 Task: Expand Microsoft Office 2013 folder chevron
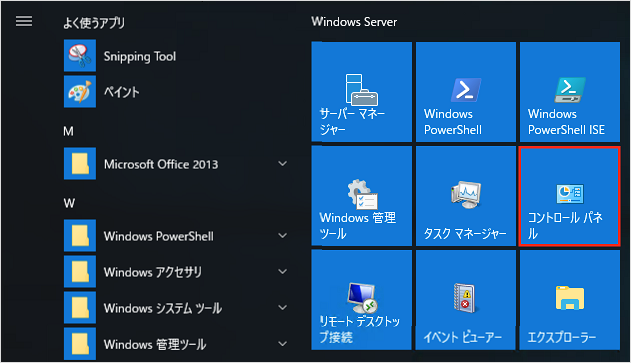click(x=283, y=164)
